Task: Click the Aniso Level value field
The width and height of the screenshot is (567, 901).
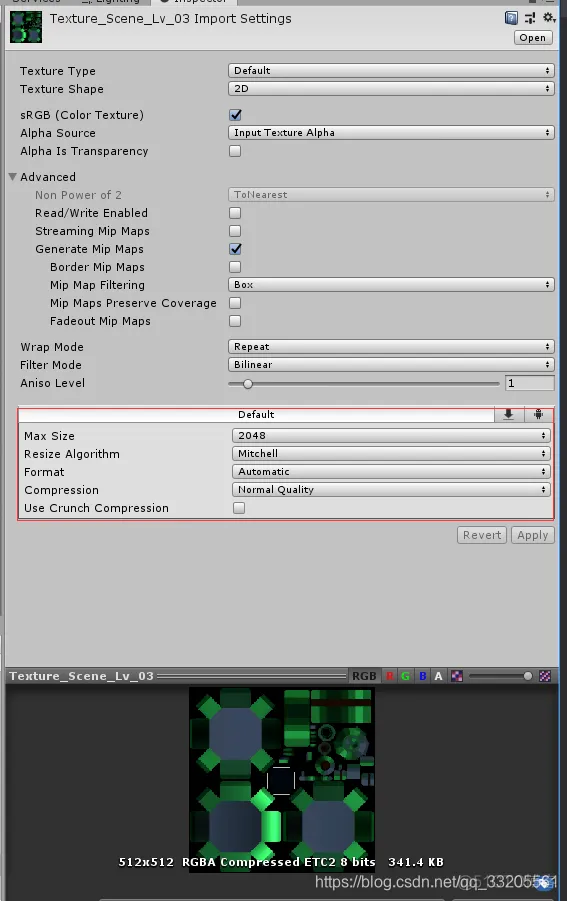Action: point(529,383)
